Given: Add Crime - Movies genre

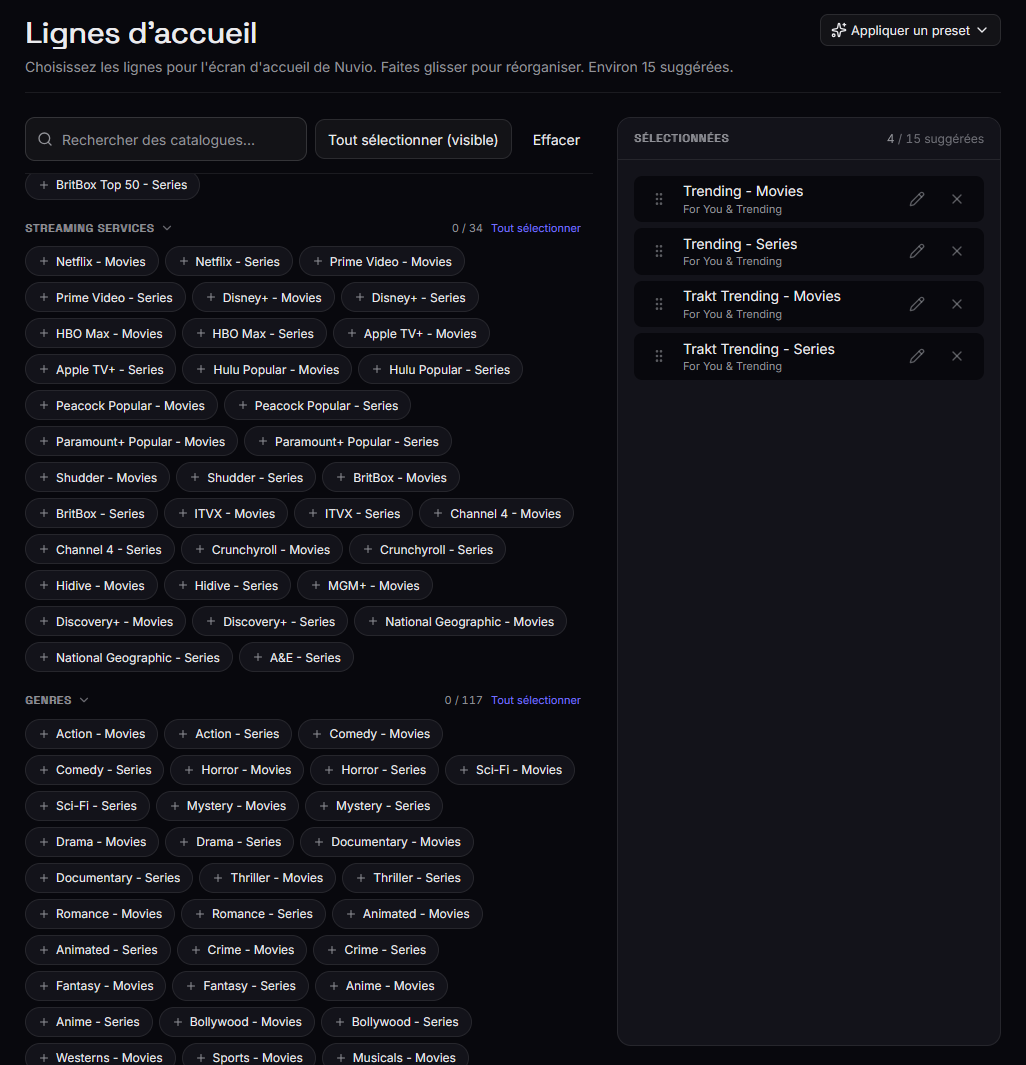Looking at the screenshot, I should [242, 950].
